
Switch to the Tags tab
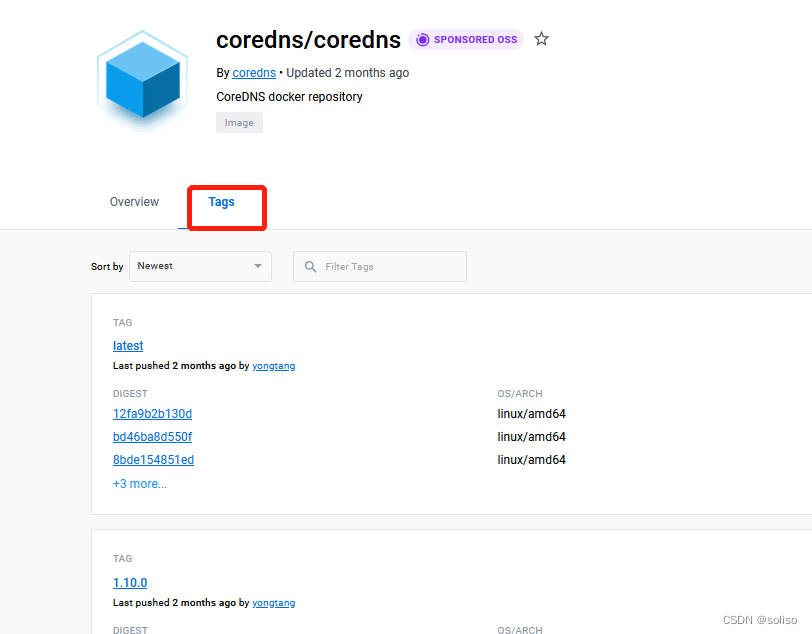[x=221, y=201]
